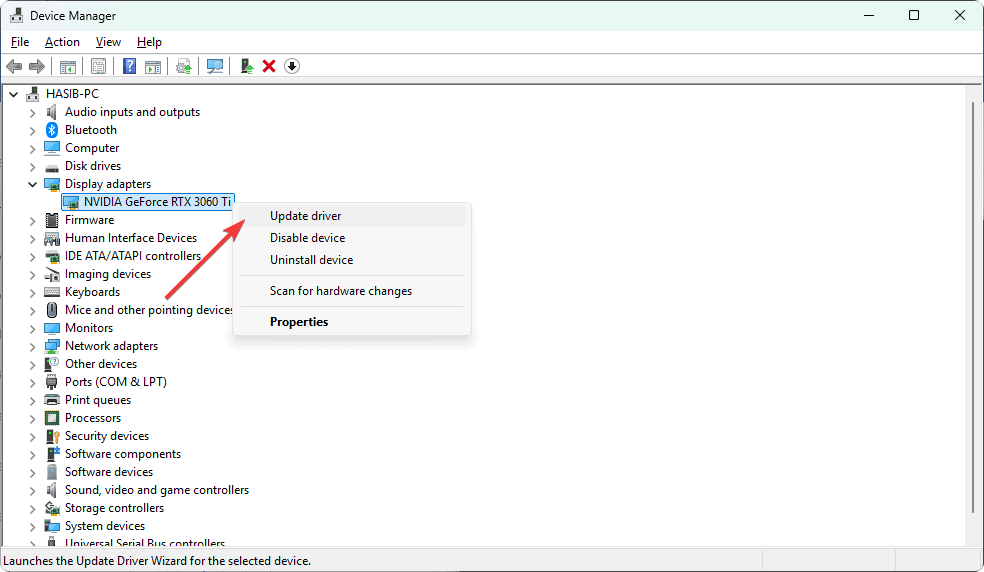This screenshot has width=984, height=572.
Task: Select the IDE ATA/ATAPI controllers item
Action: pos(132,256)
